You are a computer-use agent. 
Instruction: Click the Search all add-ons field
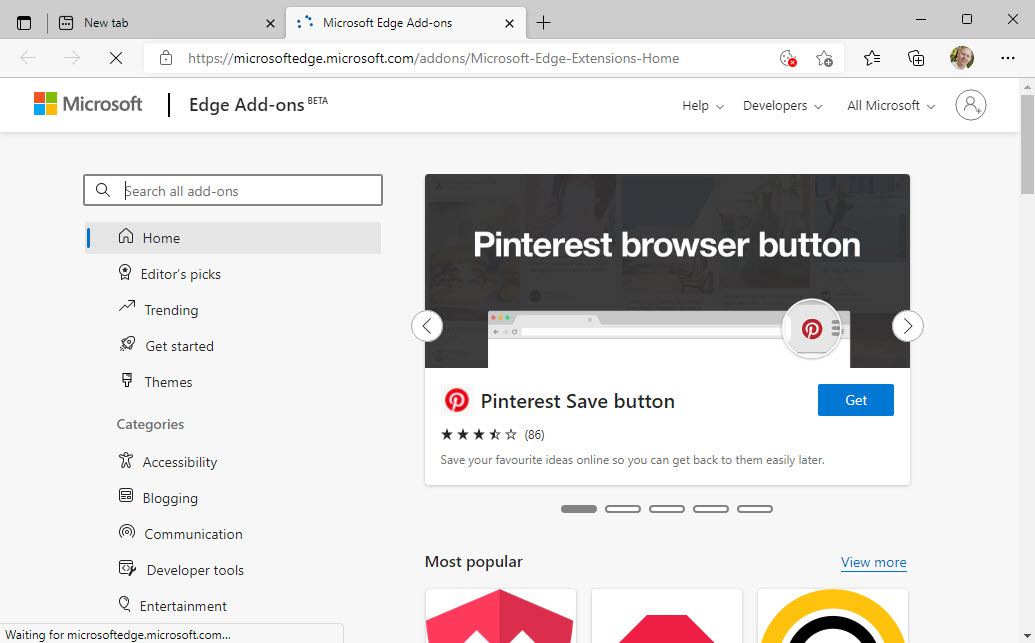233,190
